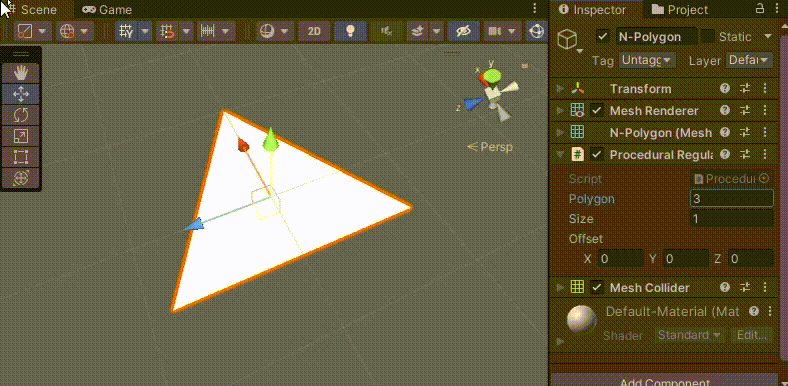Click the Persp projection label in gizmo

click(x=490, y=147)
